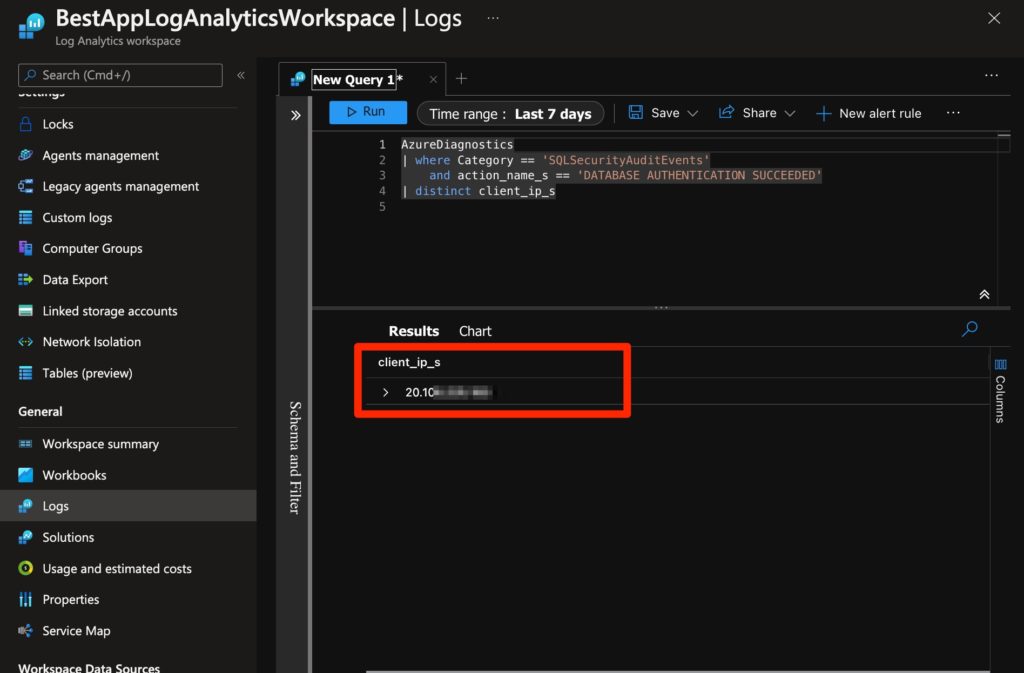Click the AzureDiagnostics line in editor
The width and height of the screenshot is (1024, 673).
pos(456,144)
